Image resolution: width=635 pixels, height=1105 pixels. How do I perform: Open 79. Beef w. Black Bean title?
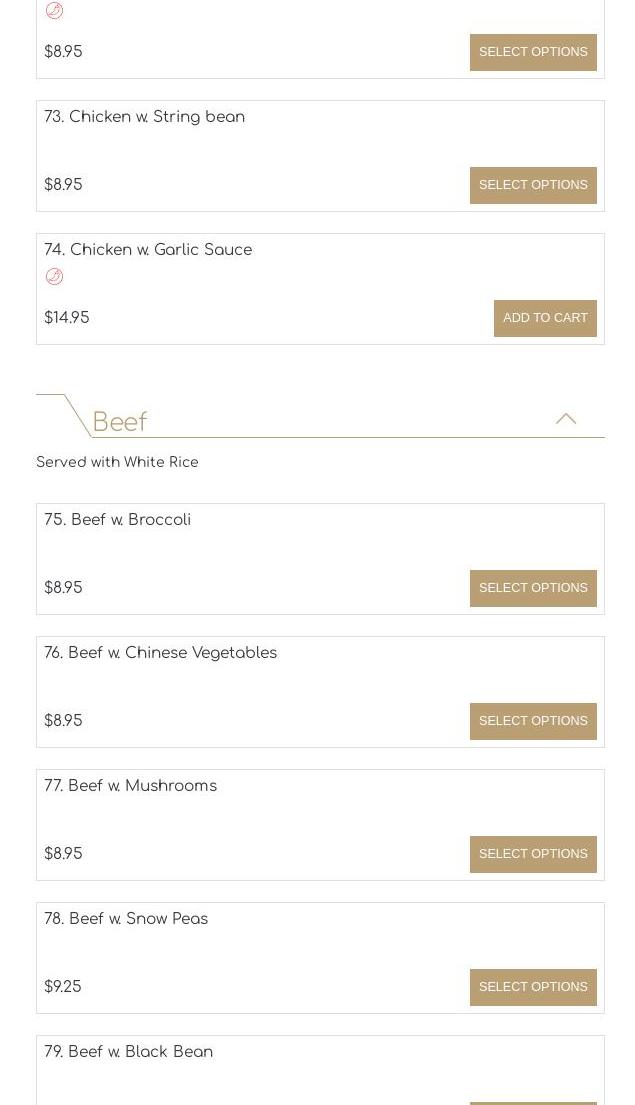pyautogui.click(x=128, y=1051)
